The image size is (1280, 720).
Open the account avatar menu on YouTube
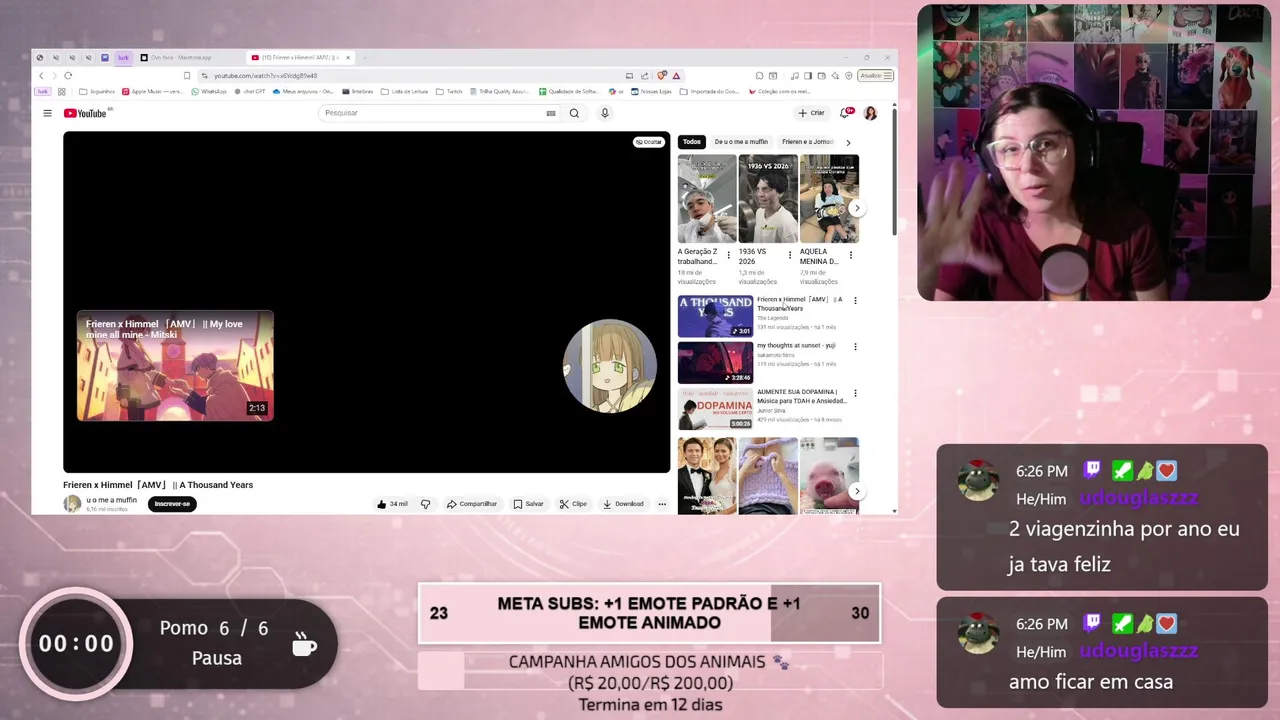point(870,113)
